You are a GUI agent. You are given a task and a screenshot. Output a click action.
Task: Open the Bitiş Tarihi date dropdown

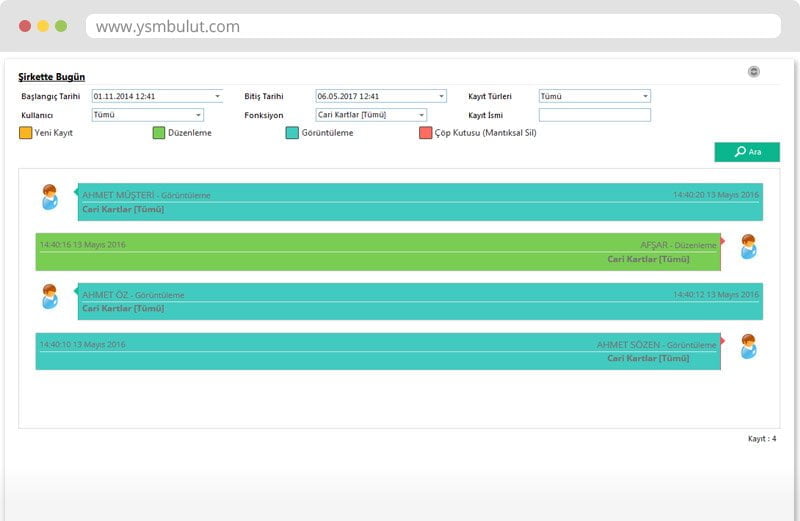(441, 97)
